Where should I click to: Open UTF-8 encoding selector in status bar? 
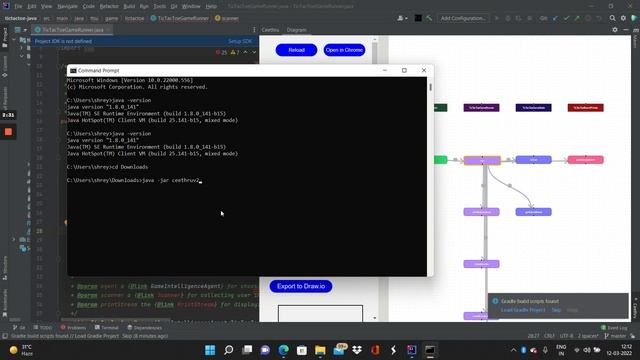(x=566, y=336)
